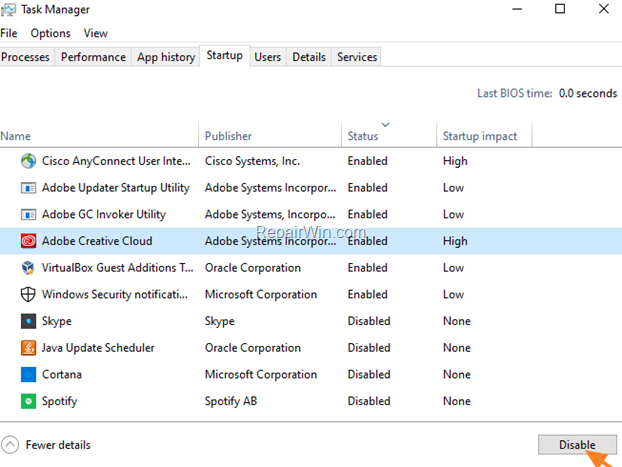Click Microsoft Corporation in Windows Security row
Viewport: 622px width, 467px height.
tap(261, 294)
